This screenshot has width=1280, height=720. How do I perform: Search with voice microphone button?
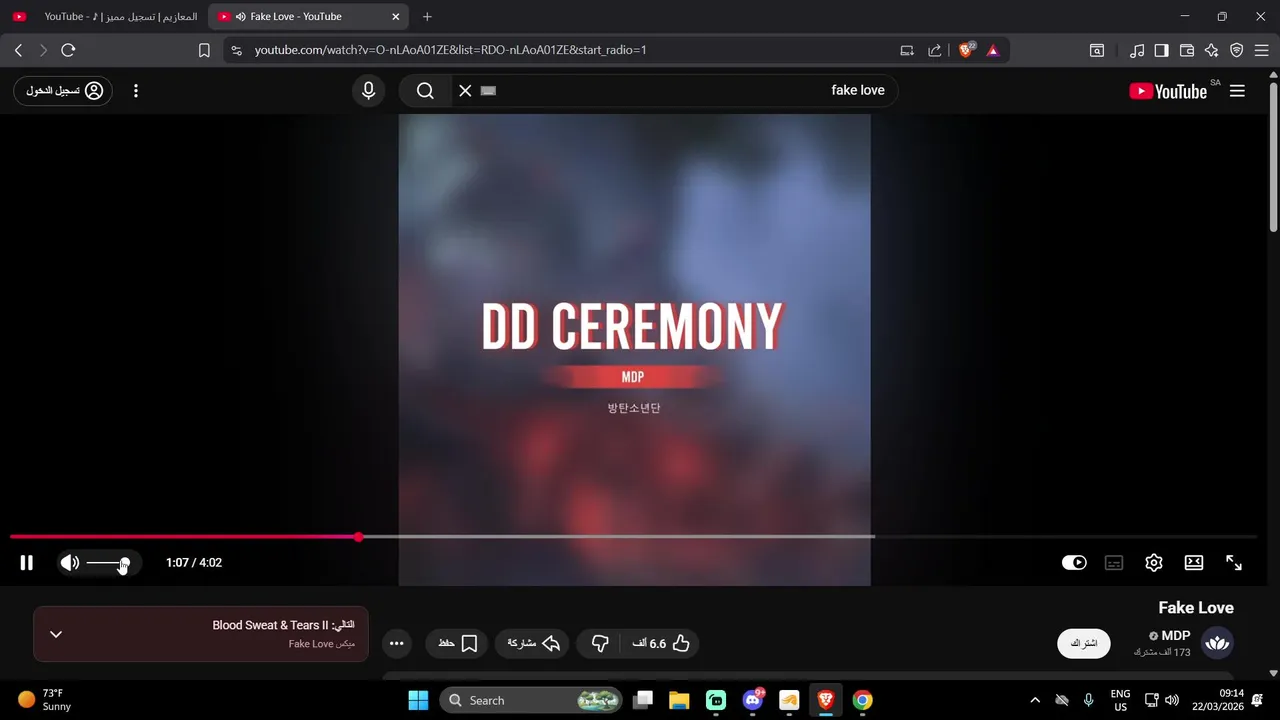[369, 91]
